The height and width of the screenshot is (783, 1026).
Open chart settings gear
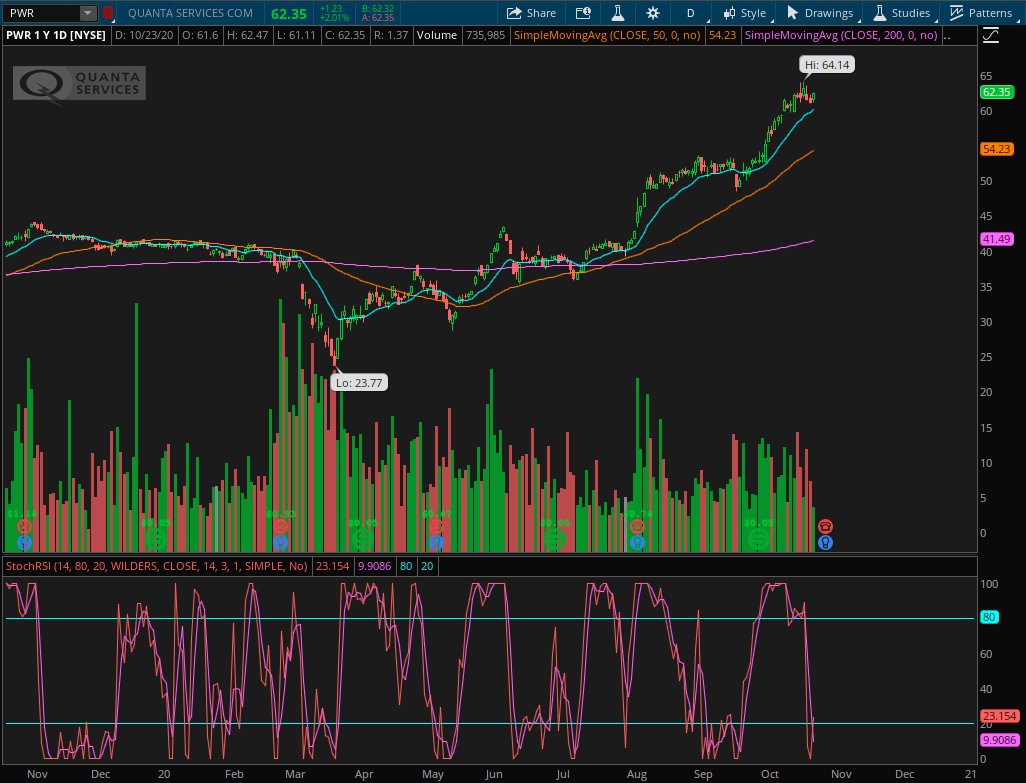pos(652,13)
